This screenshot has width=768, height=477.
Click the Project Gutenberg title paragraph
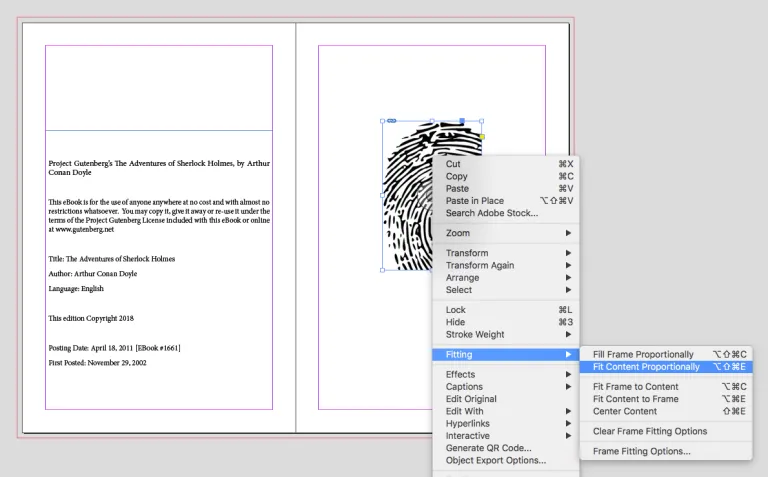point(159,168)
